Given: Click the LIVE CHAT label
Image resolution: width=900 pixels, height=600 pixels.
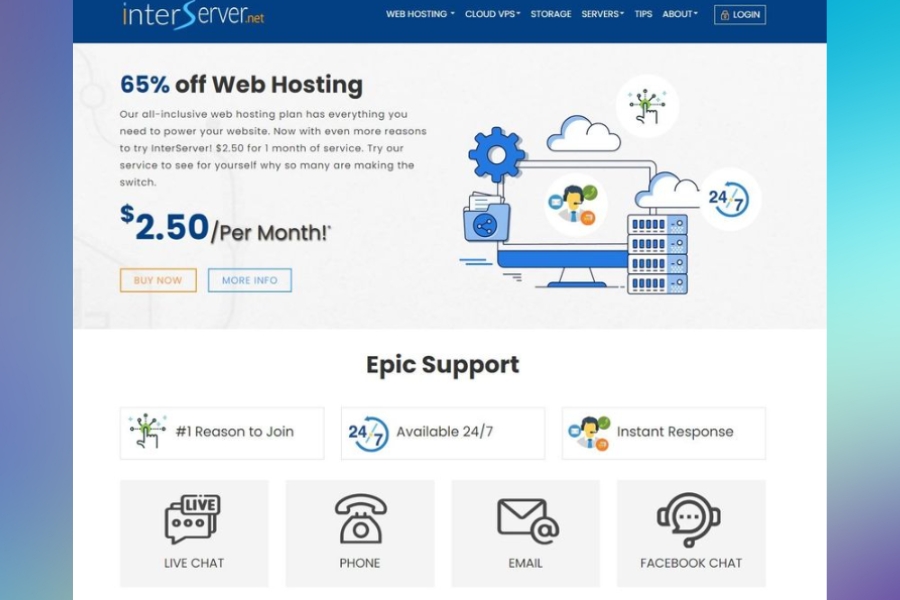Looking at the screenshot, I should [194, 563].
